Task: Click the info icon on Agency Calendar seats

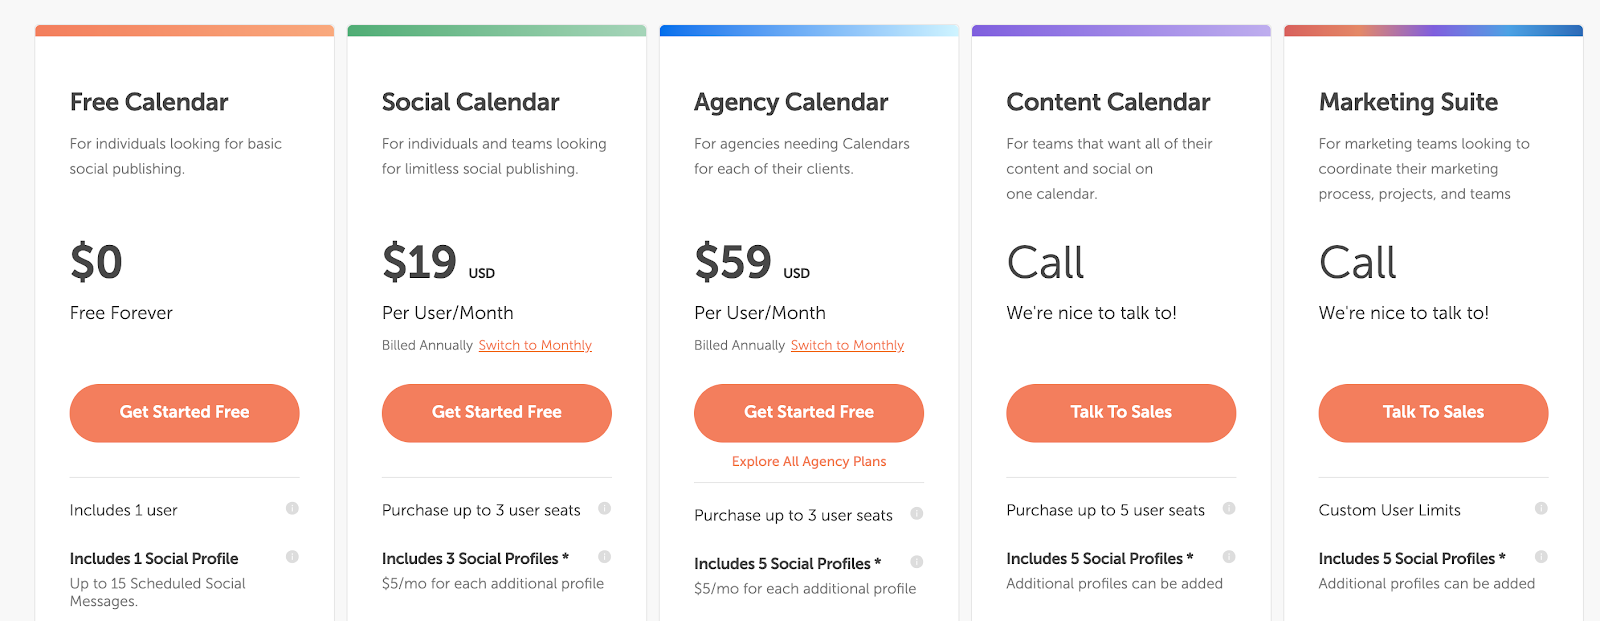Action: click(x=917, y=514)
